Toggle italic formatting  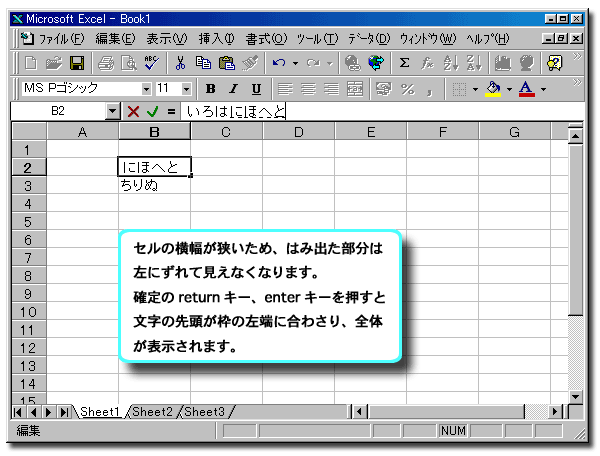coord(233,89)
